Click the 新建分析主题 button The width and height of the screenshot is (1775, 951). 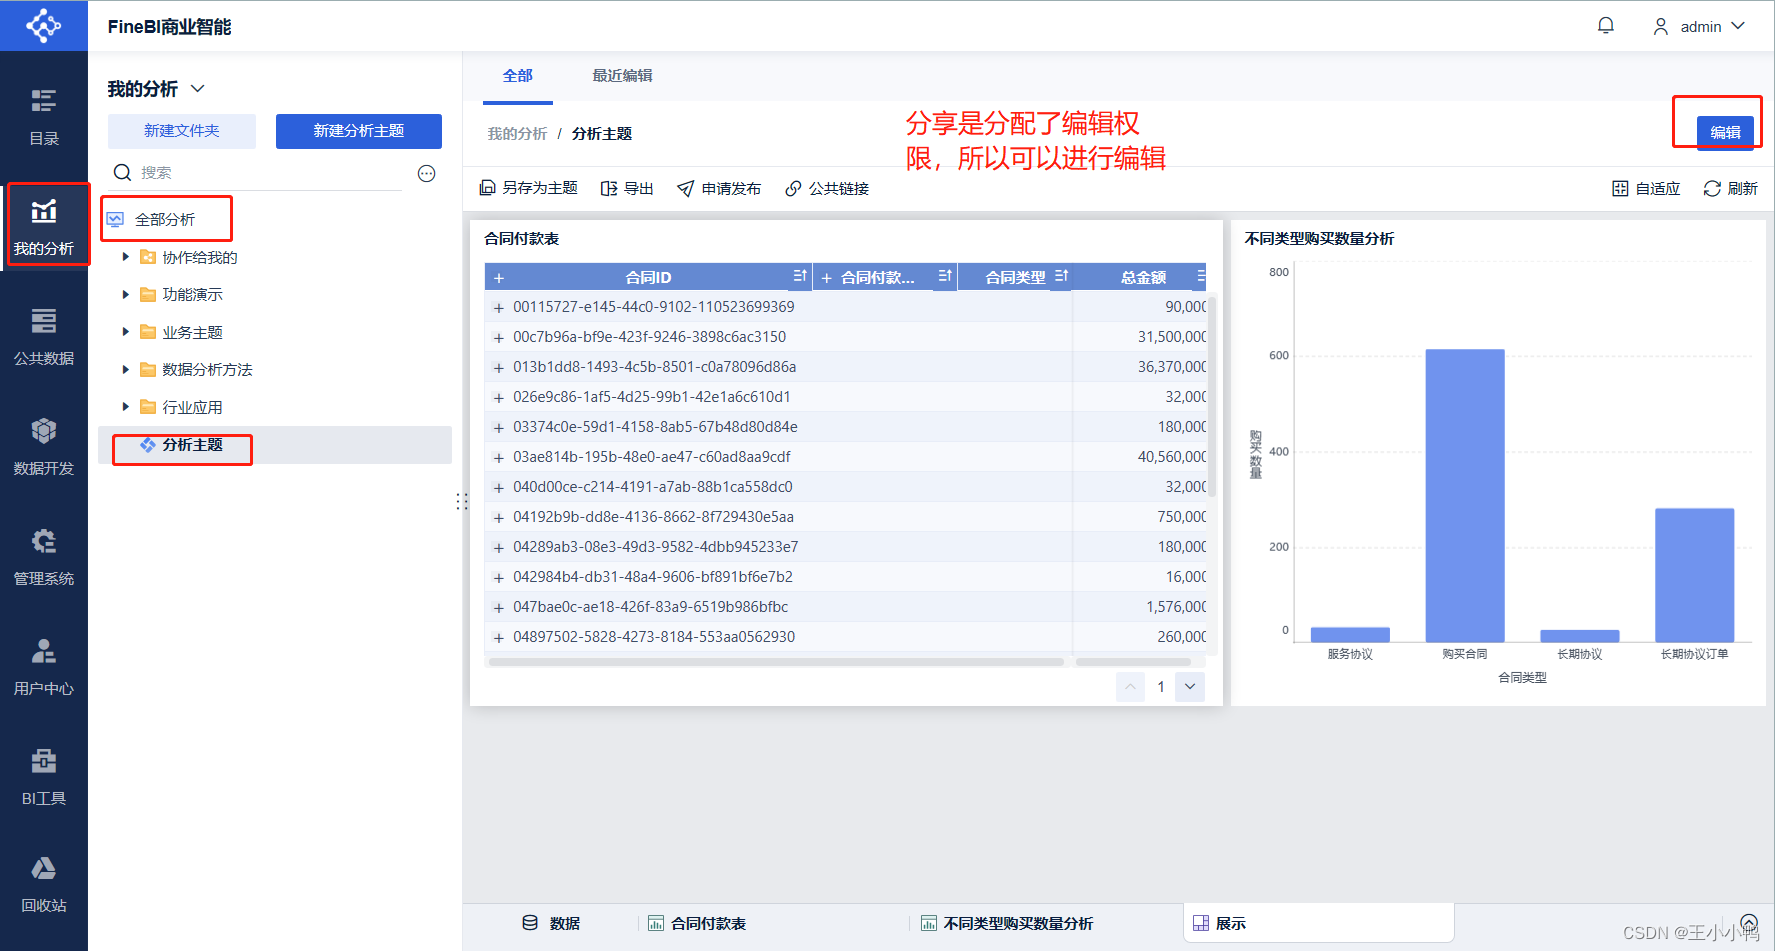pyautogui.click(x=359, y=131)
